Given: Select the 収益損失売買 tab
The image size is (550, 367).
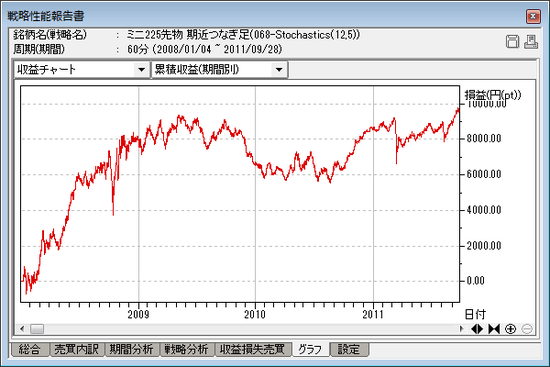Looking at the screenshot, I should pos(253,349).
